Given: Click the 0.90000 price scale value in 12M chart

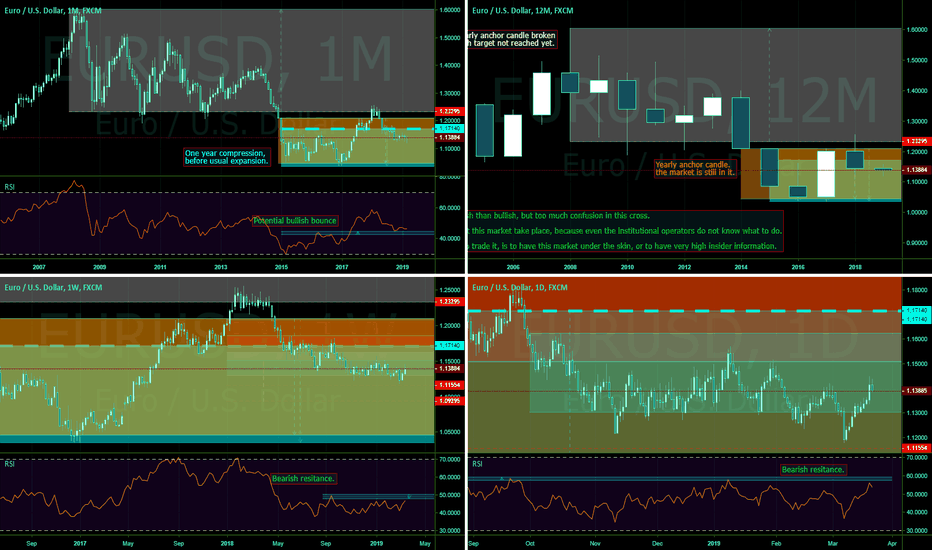Looking at the screenshot, I should tap(917, 243).
